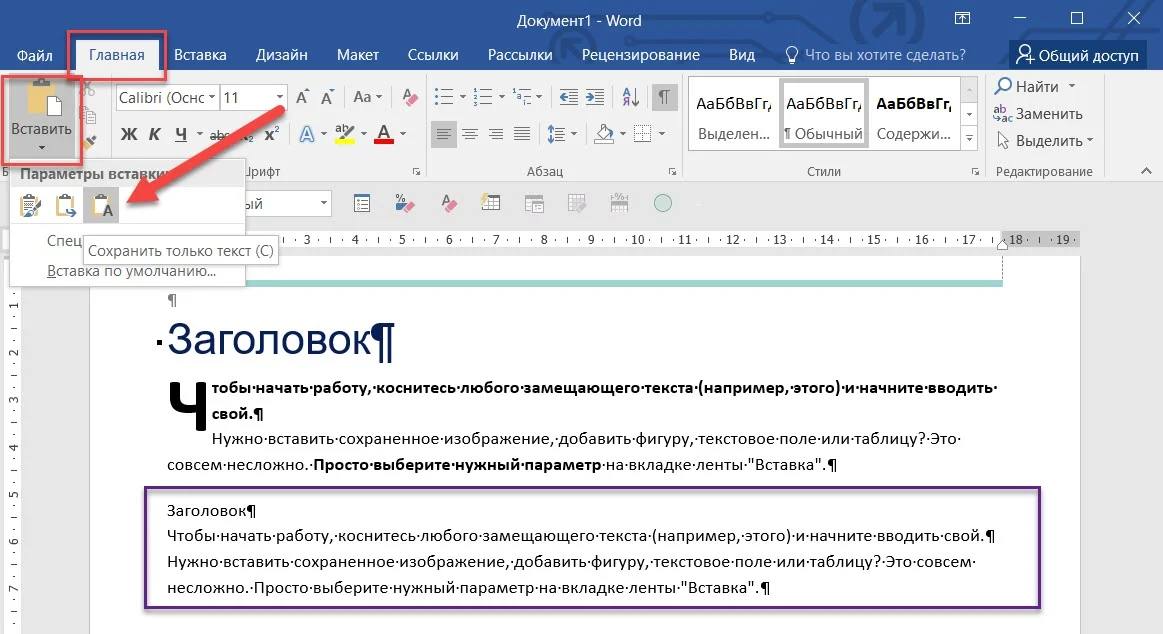The height and width of the screenshot is (634, 1163).
Task: Click the percent eraser icon in second toolbar
Action: tap(404, 203)
